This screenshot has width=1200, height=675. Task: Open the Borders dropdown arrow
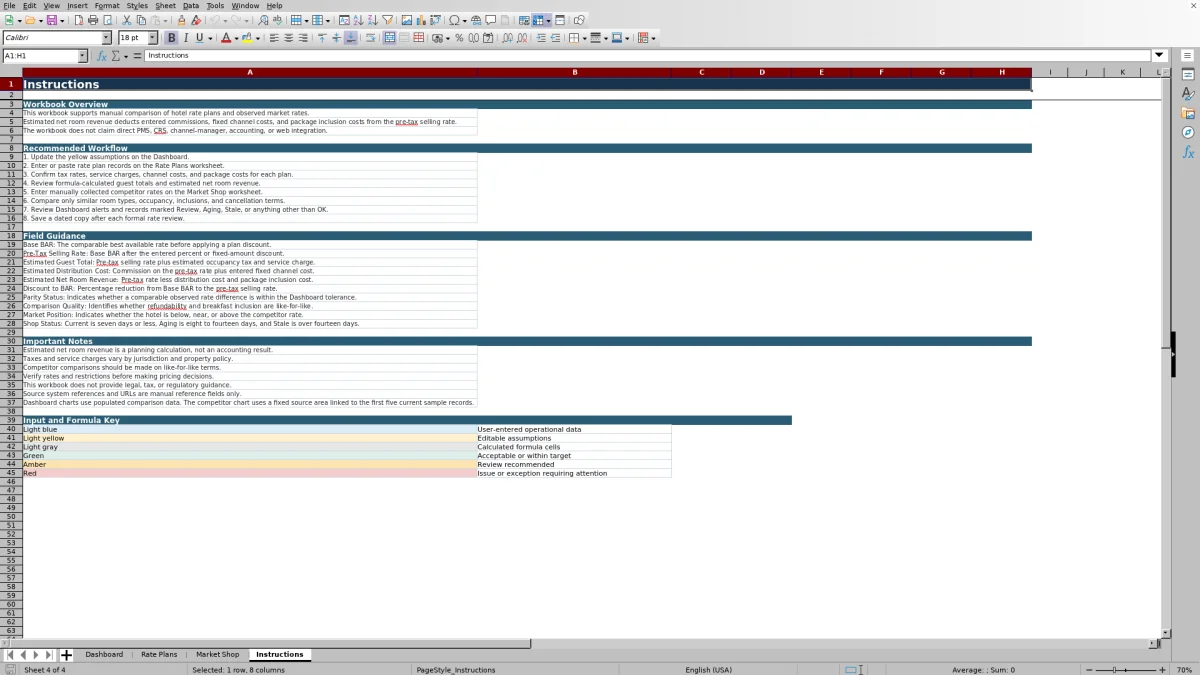583,38
